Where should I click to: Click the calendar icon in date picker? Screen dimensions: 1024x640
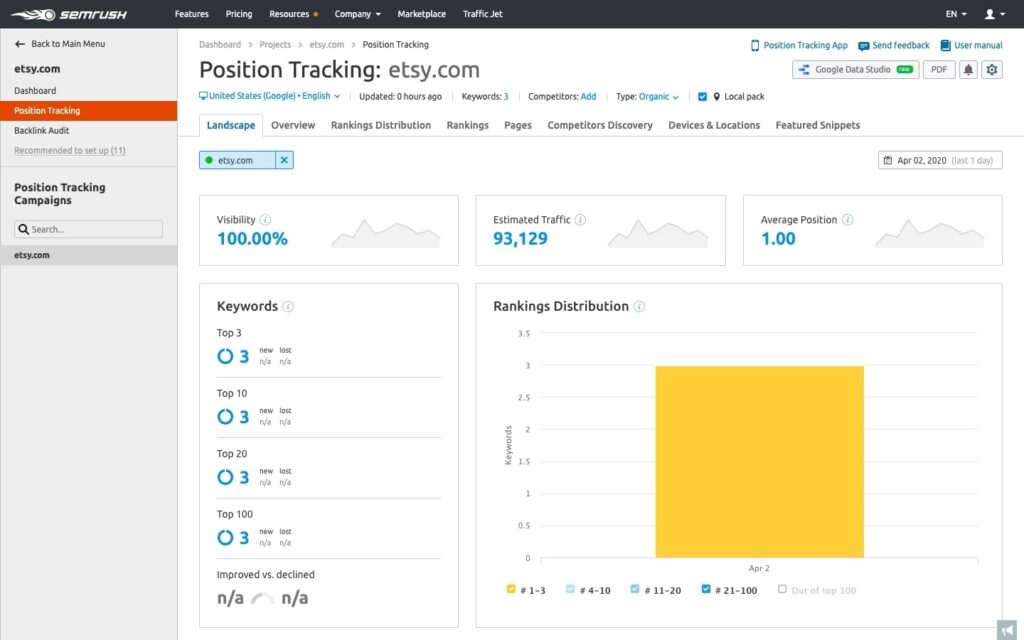(x=888, y=160)
